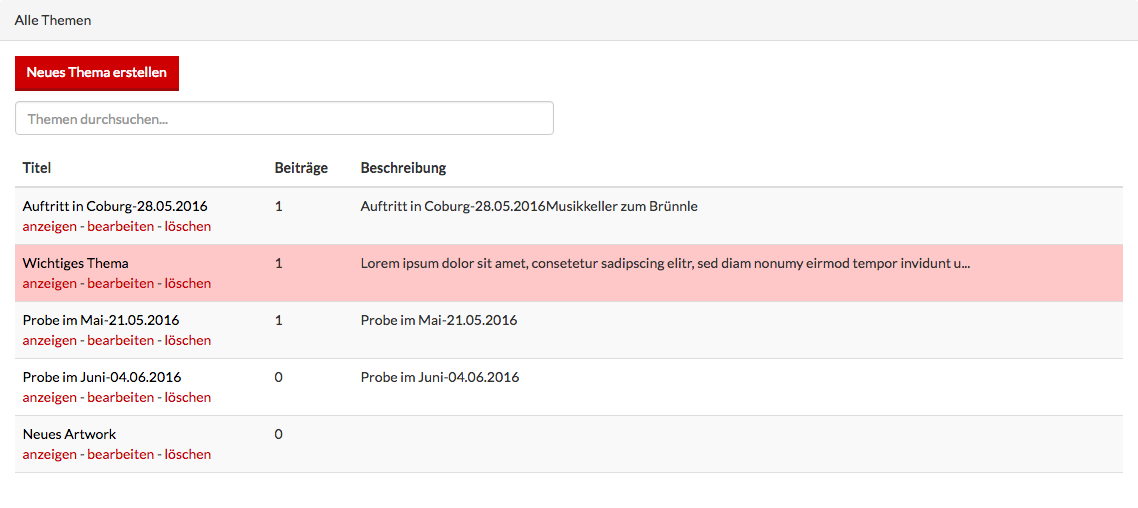Click the Neues Thema erstellen button
This screenshot has width=1138, height=508.
[x=97, y=73]
